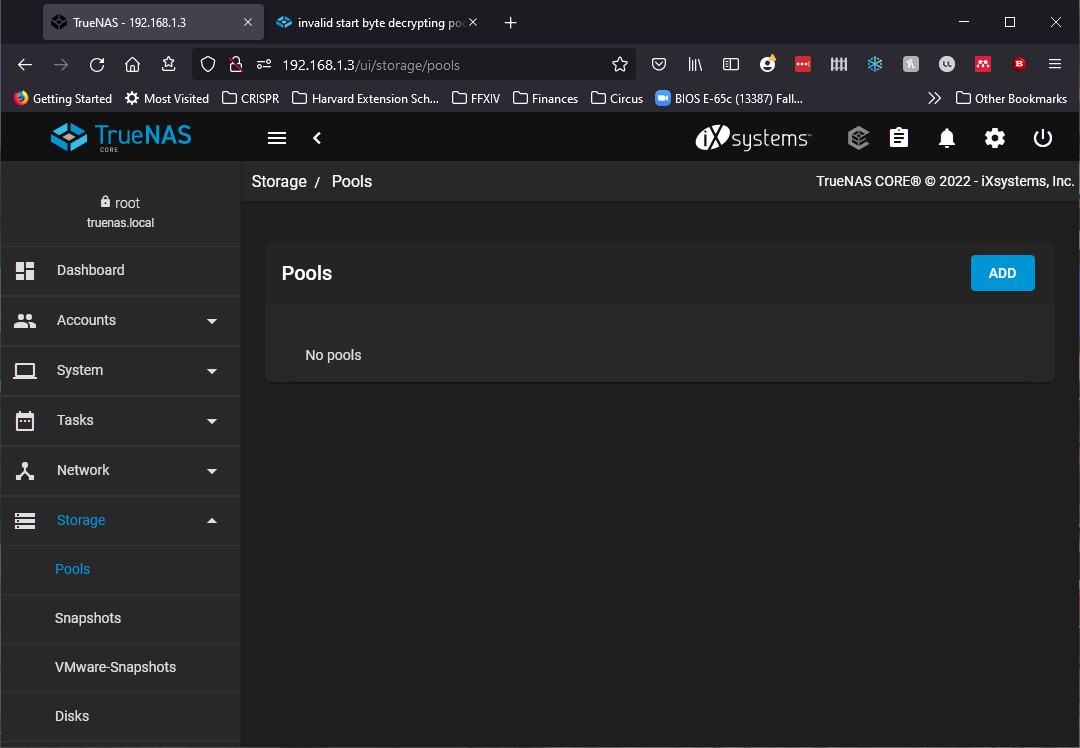The image size is (1080, 748).
Task: Click the Storage list icon
Action: 25,521
